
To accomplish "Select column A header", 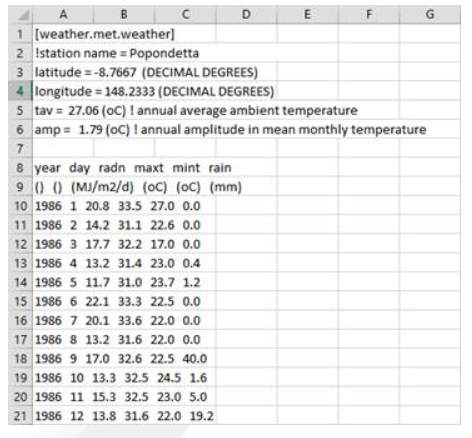I will 63,15.
